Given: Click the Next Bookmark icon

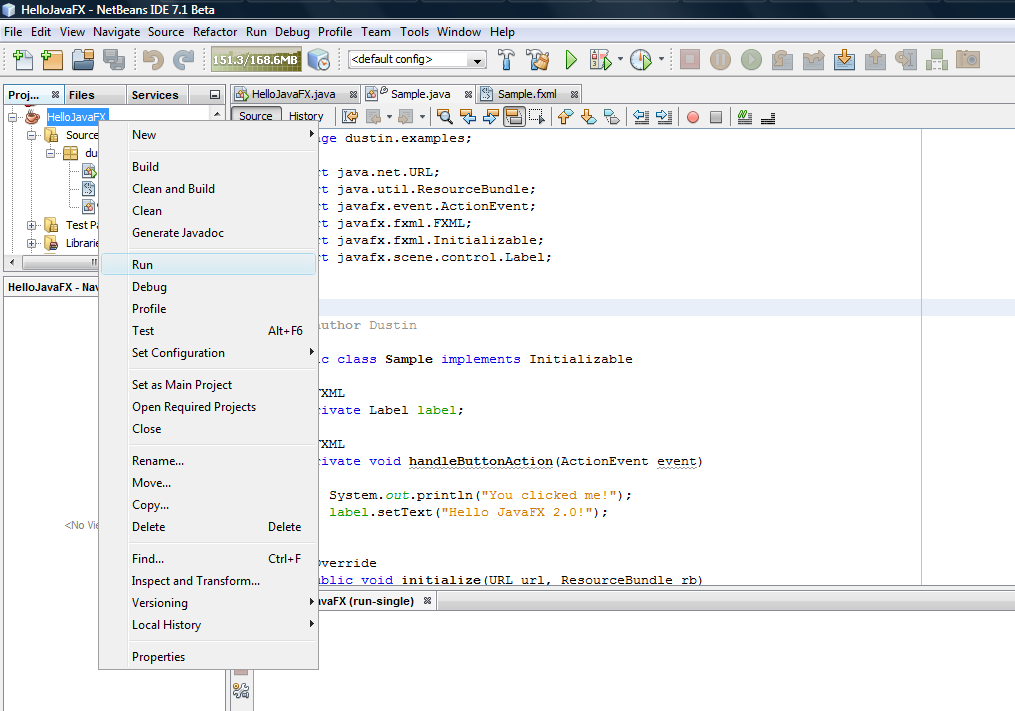Looking at the screenshot, I should click(588, 117).
